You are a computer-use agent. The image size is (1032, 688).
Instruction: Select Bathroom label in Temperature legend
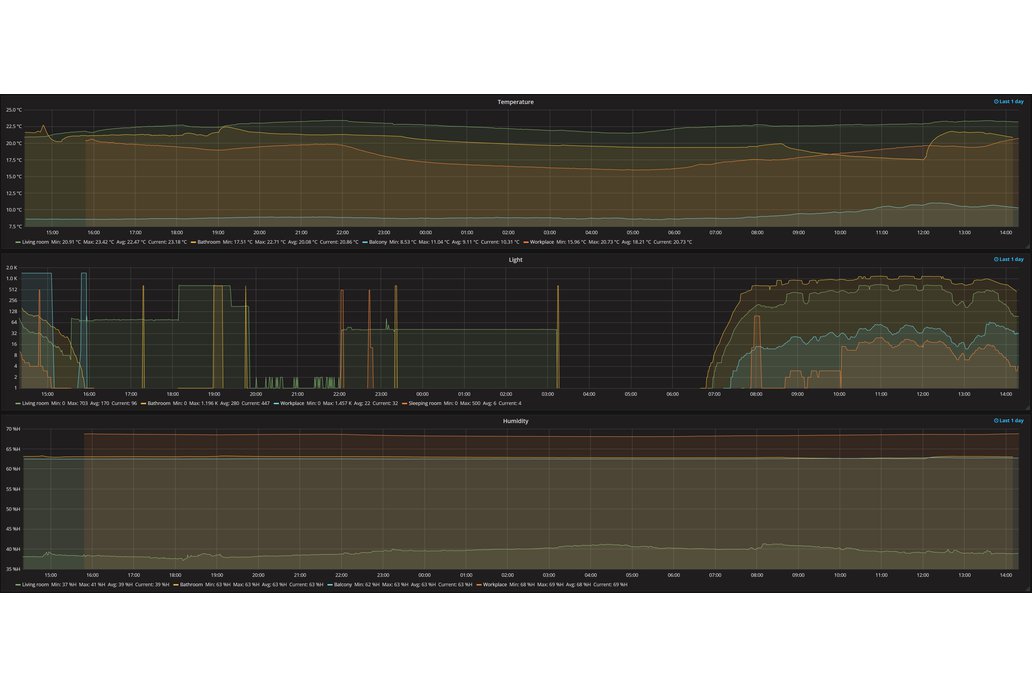[x=208, y=242]
